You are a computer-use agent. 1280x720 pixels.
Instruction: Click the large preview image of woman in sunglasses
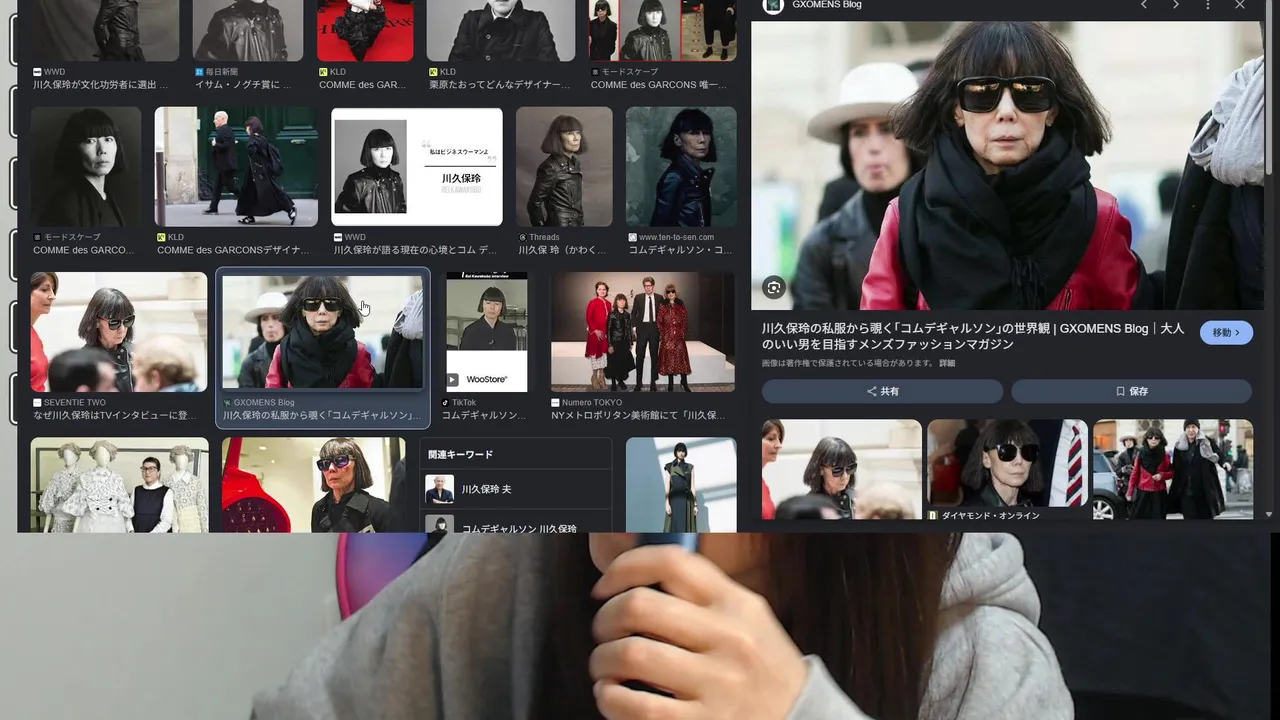[x=1007, y=165]
